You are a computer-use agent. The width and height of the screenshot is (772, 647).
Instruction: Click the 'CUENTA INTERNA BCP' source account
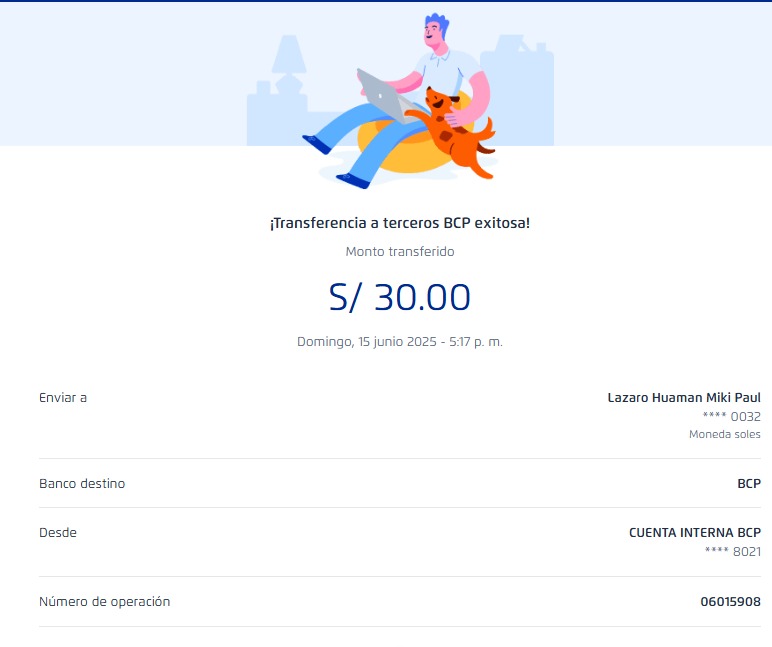click(x=694, y=533)
